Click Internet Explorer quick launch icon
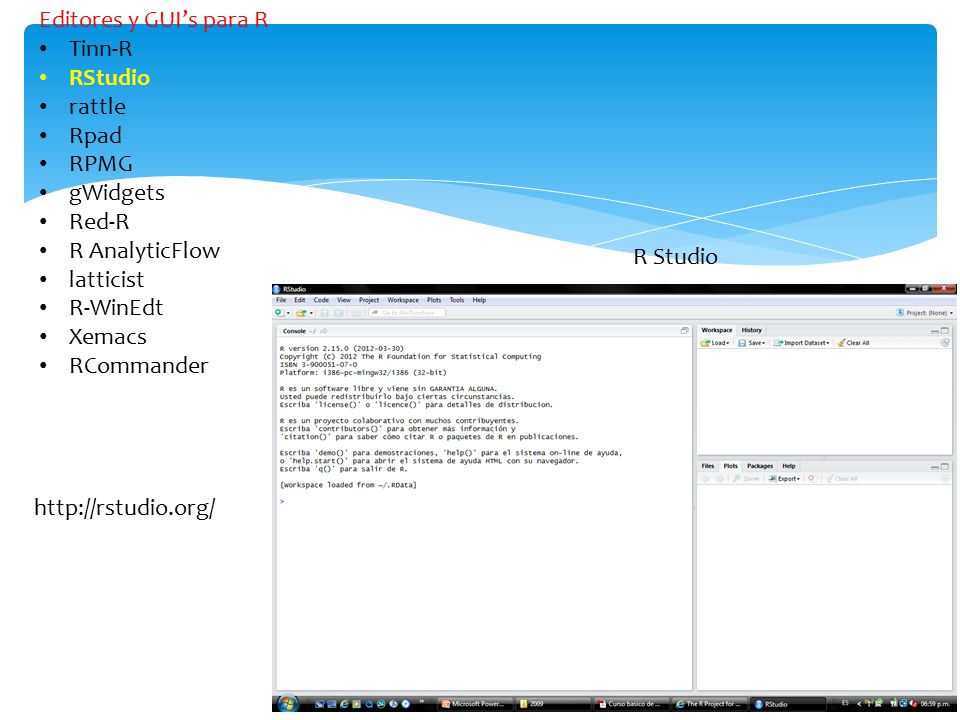 coord(343,704)
